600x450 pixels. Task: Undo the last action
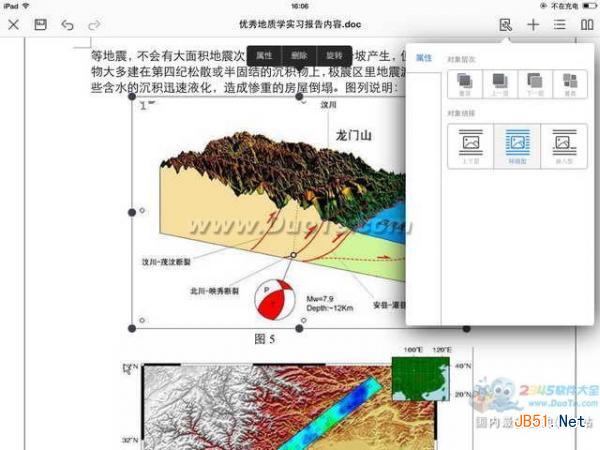pos(67,23)
